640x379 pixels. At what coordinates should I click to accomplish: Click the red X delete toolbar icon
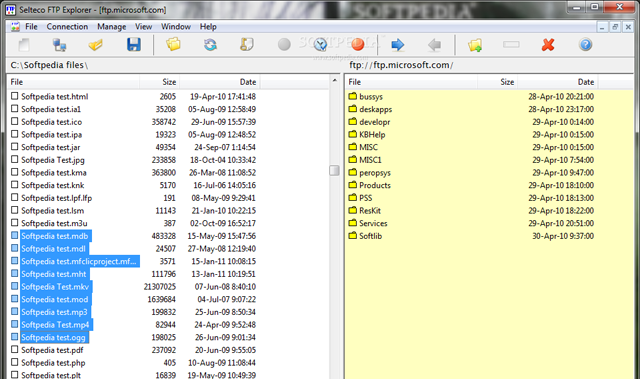click(x=548, y=44)
